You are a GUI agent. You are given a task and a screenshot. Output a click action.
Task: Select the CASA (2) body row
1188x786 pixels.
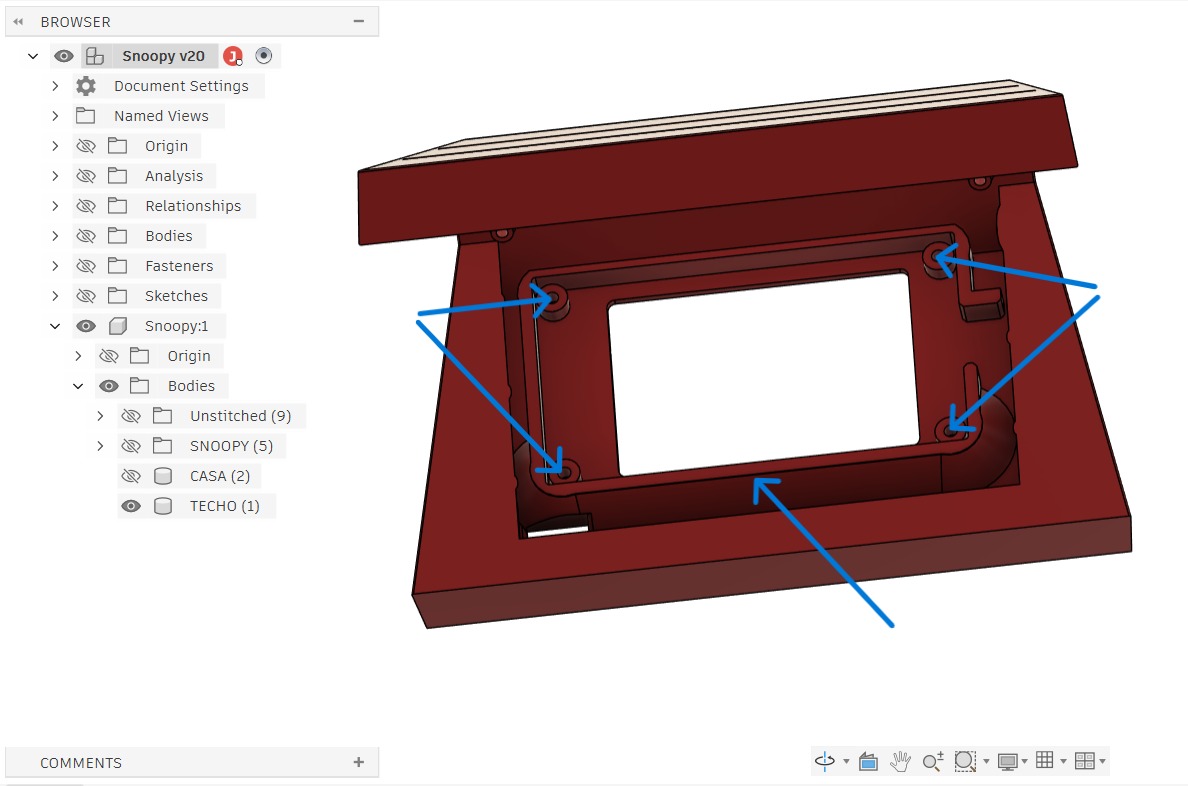point(189,476)
